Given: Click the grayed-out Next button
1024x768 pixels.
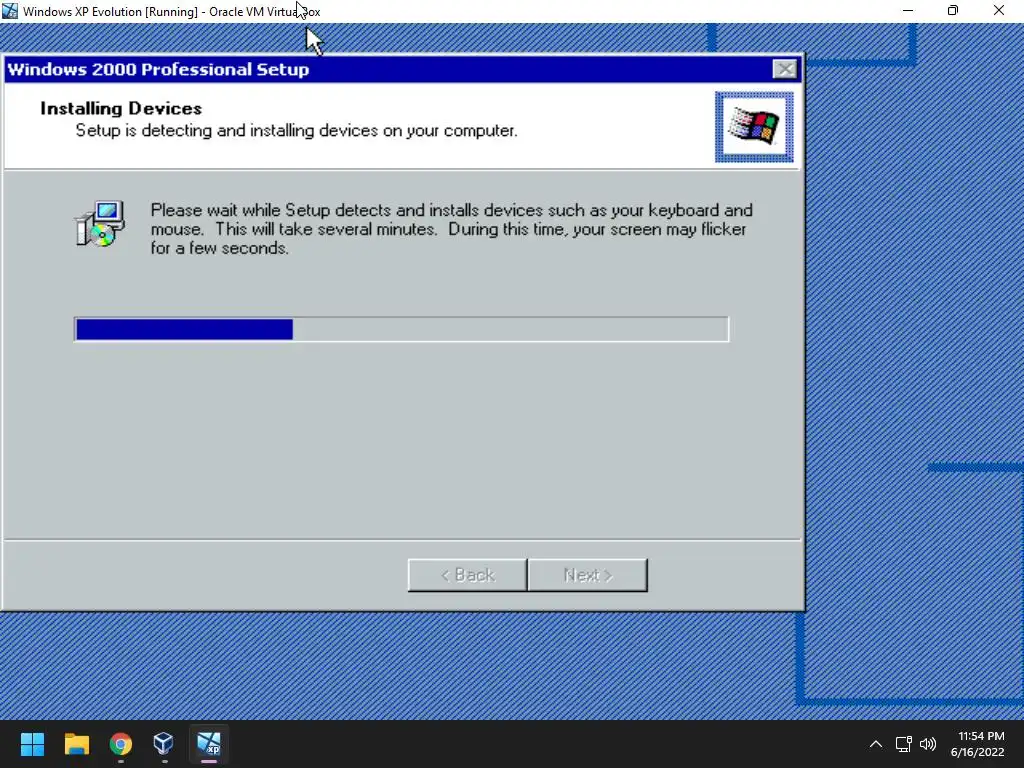Looking at the screenshot, I should tap(588, 575).
